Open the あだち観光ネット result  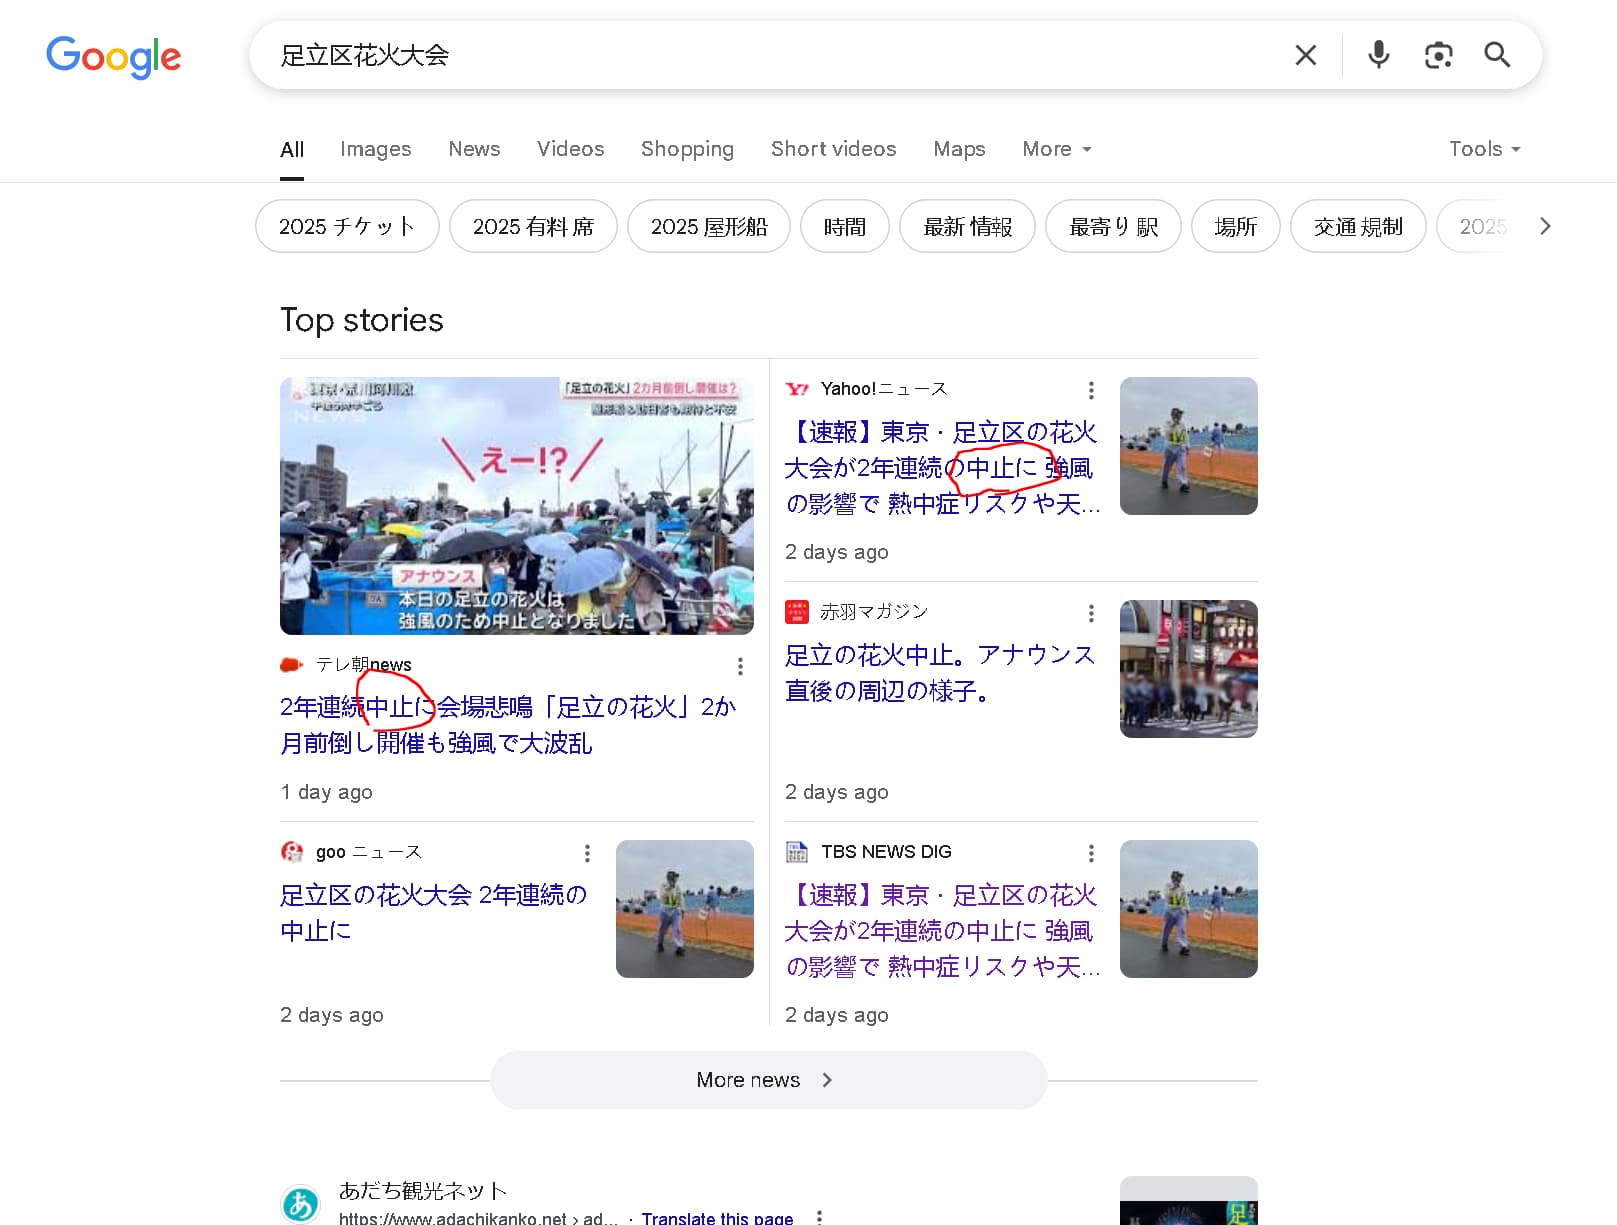tap(423, 1191)
